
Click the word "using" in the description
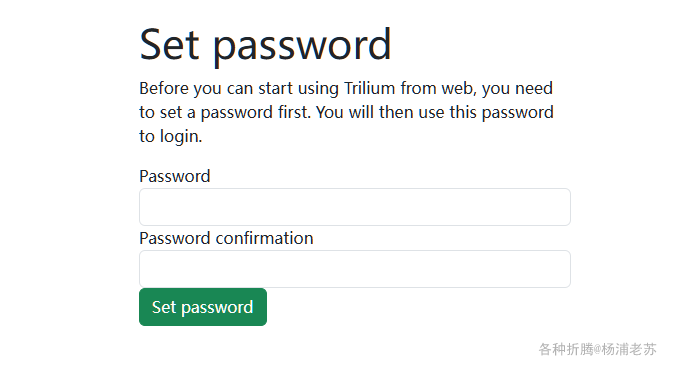click(x=318, y=89)
